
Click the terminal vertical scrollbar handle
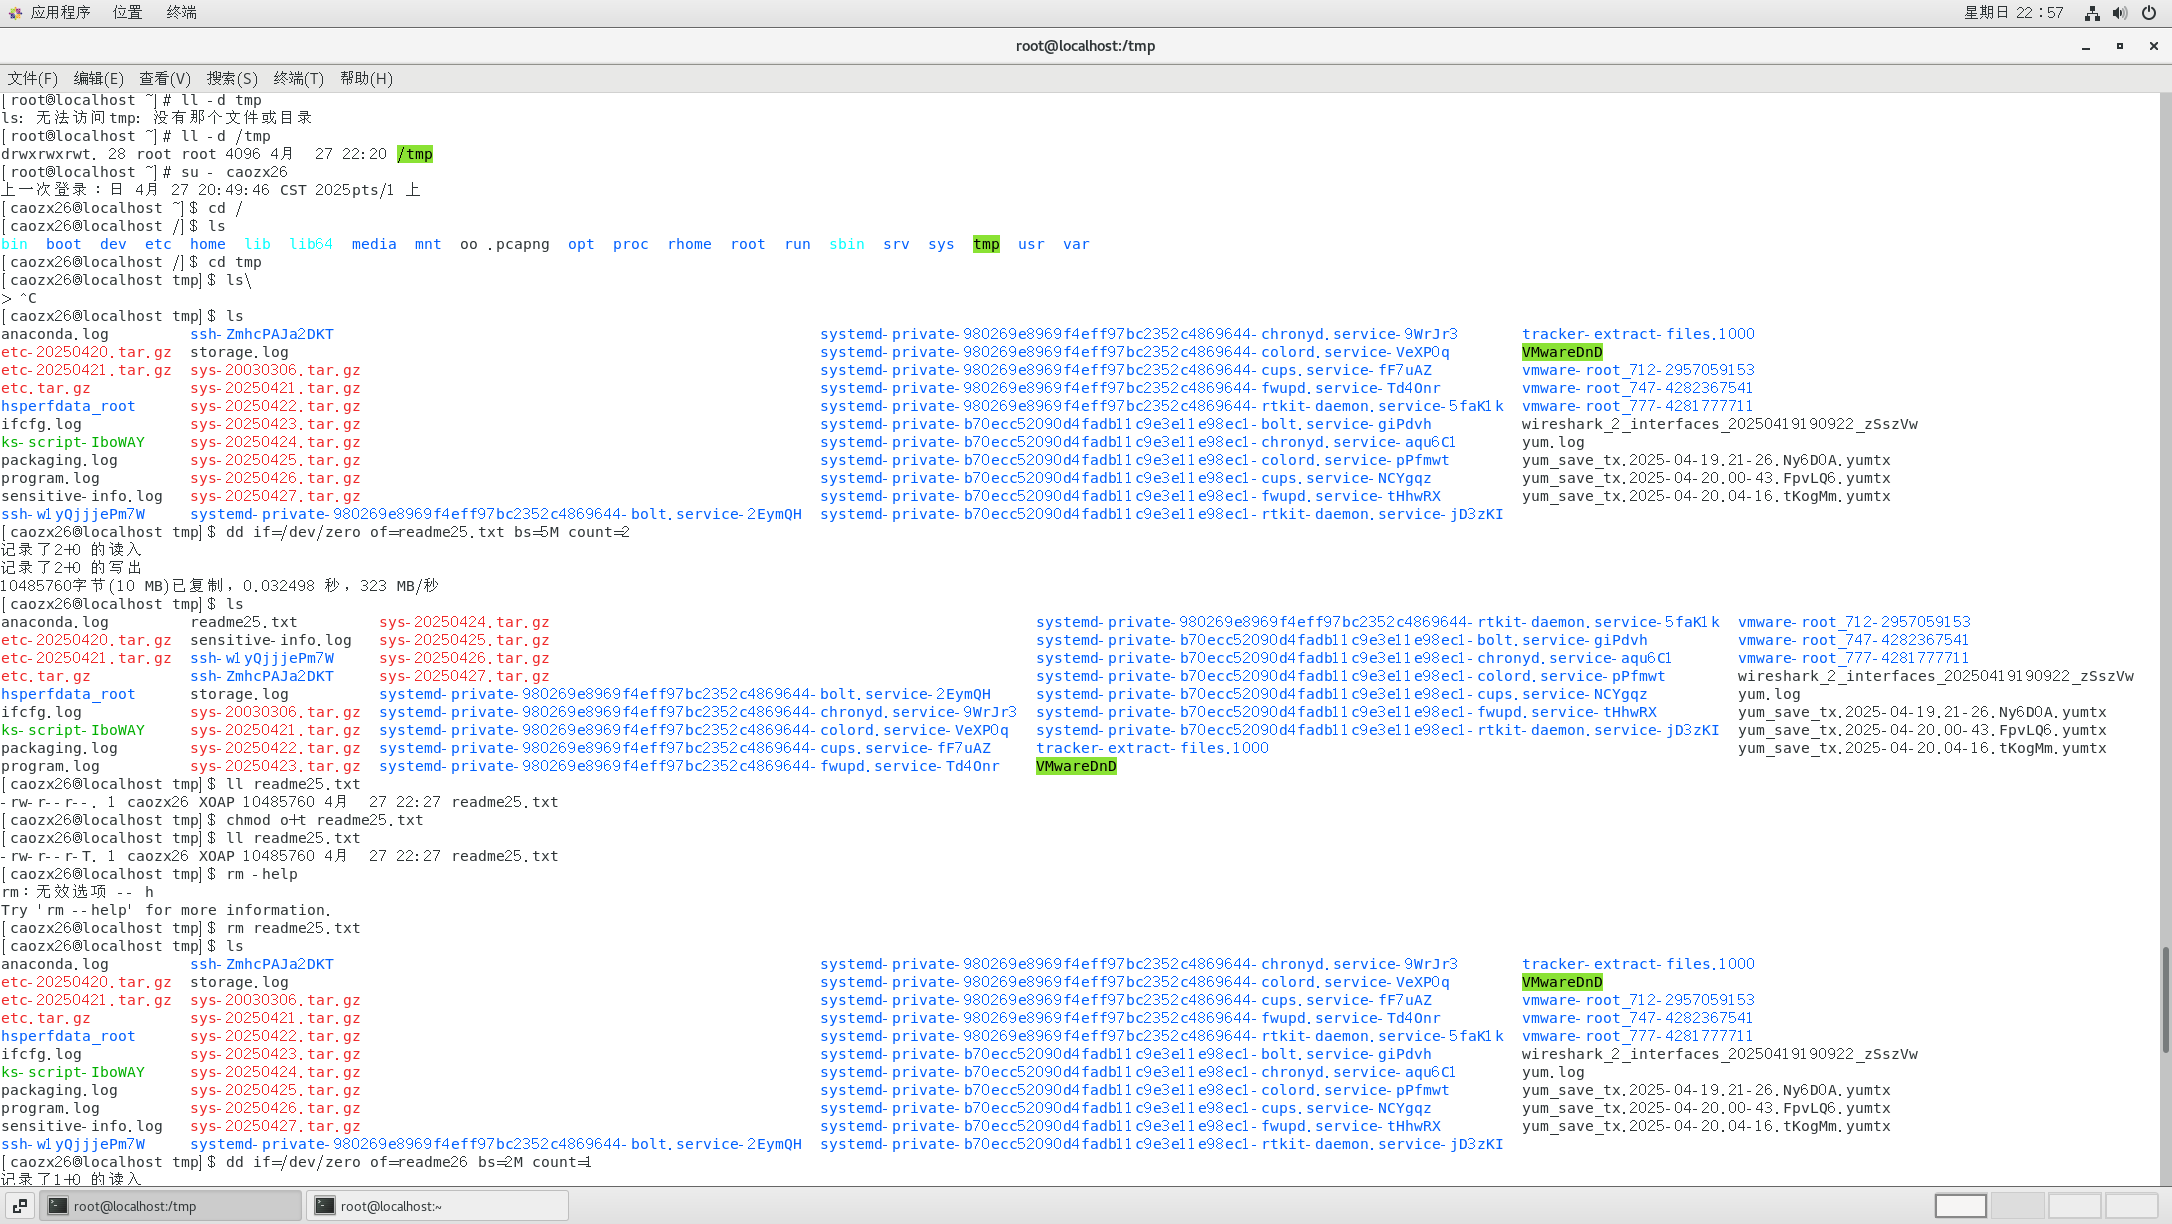coord(2165,1000)
